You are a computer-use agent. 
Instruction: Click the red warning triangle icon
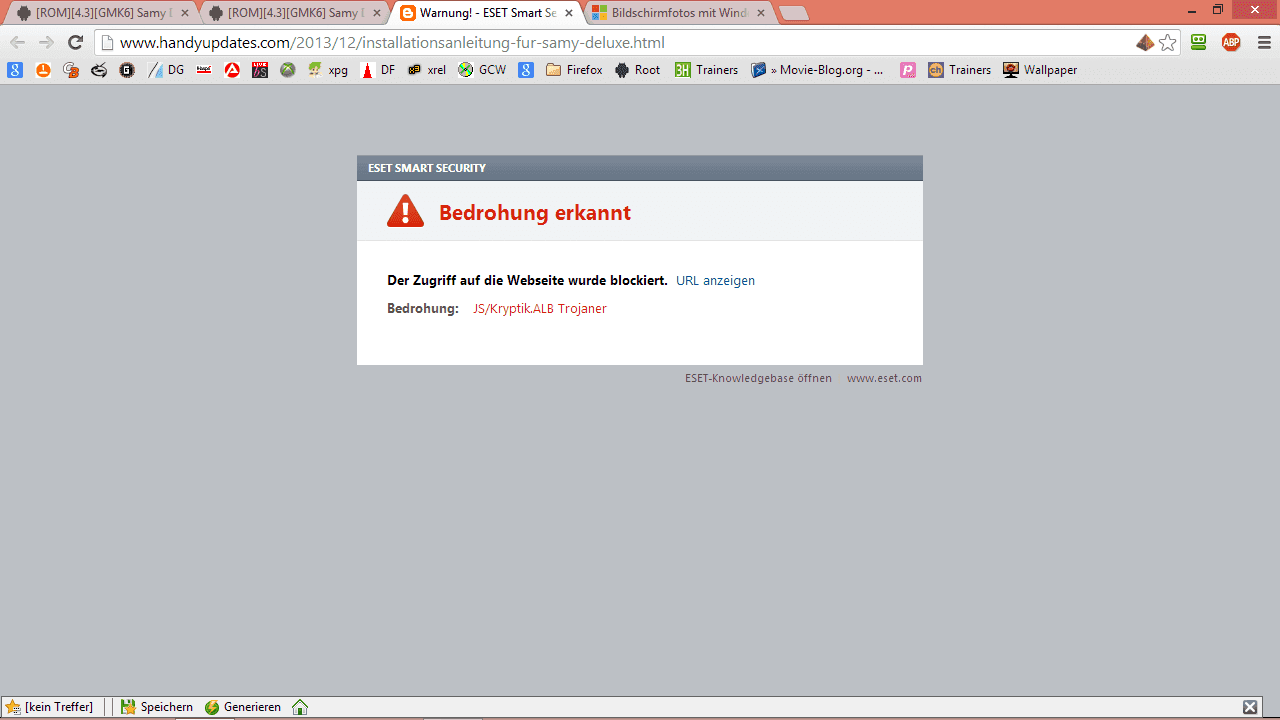[405, 211]
